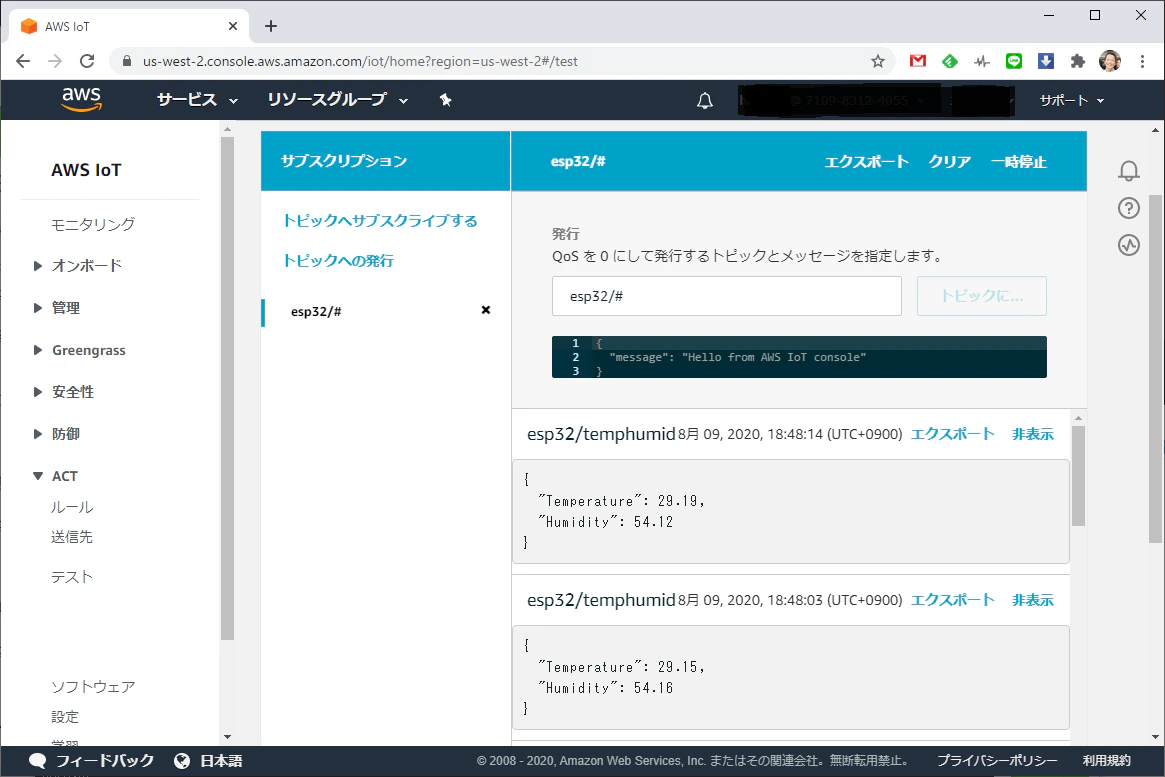
Task: Expand the 管理 sidebar section
Action: 57,308
